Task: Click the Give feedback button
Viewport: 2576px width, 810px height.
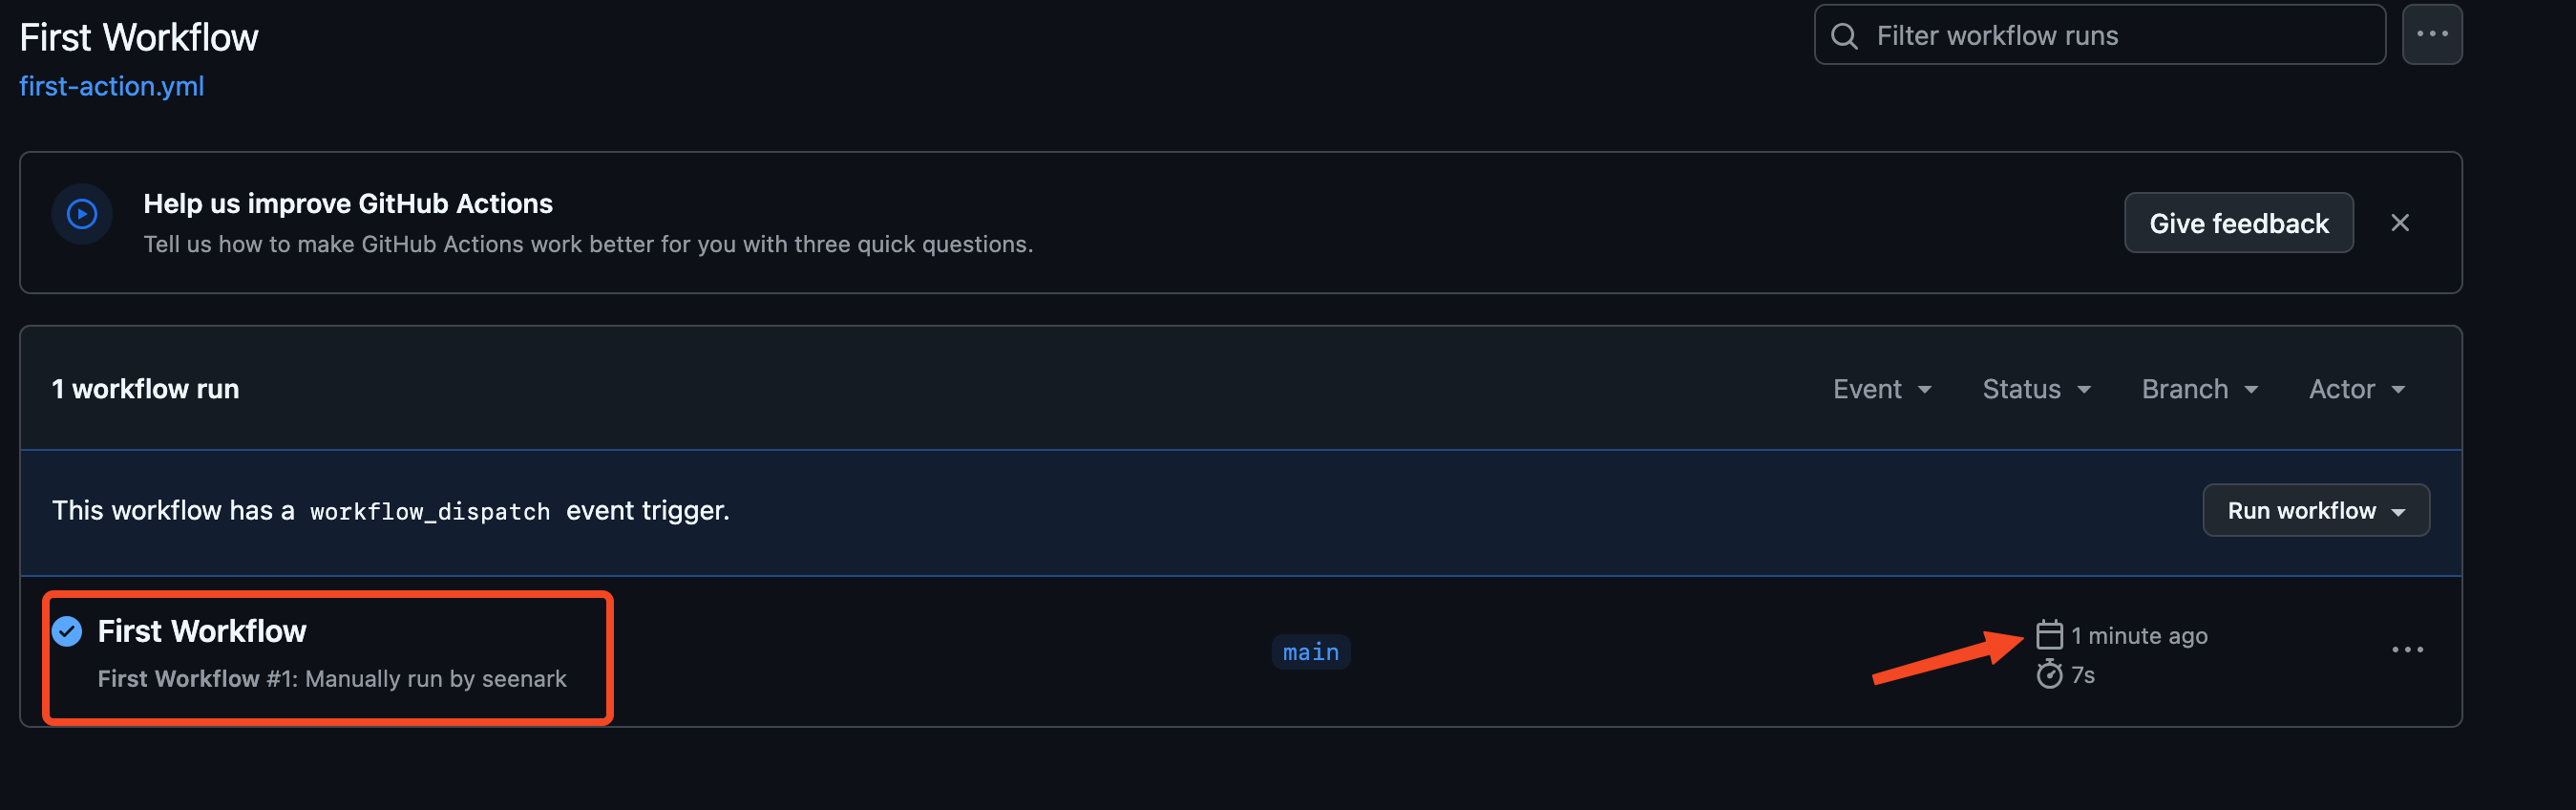Action: [x=2238, y=223]
